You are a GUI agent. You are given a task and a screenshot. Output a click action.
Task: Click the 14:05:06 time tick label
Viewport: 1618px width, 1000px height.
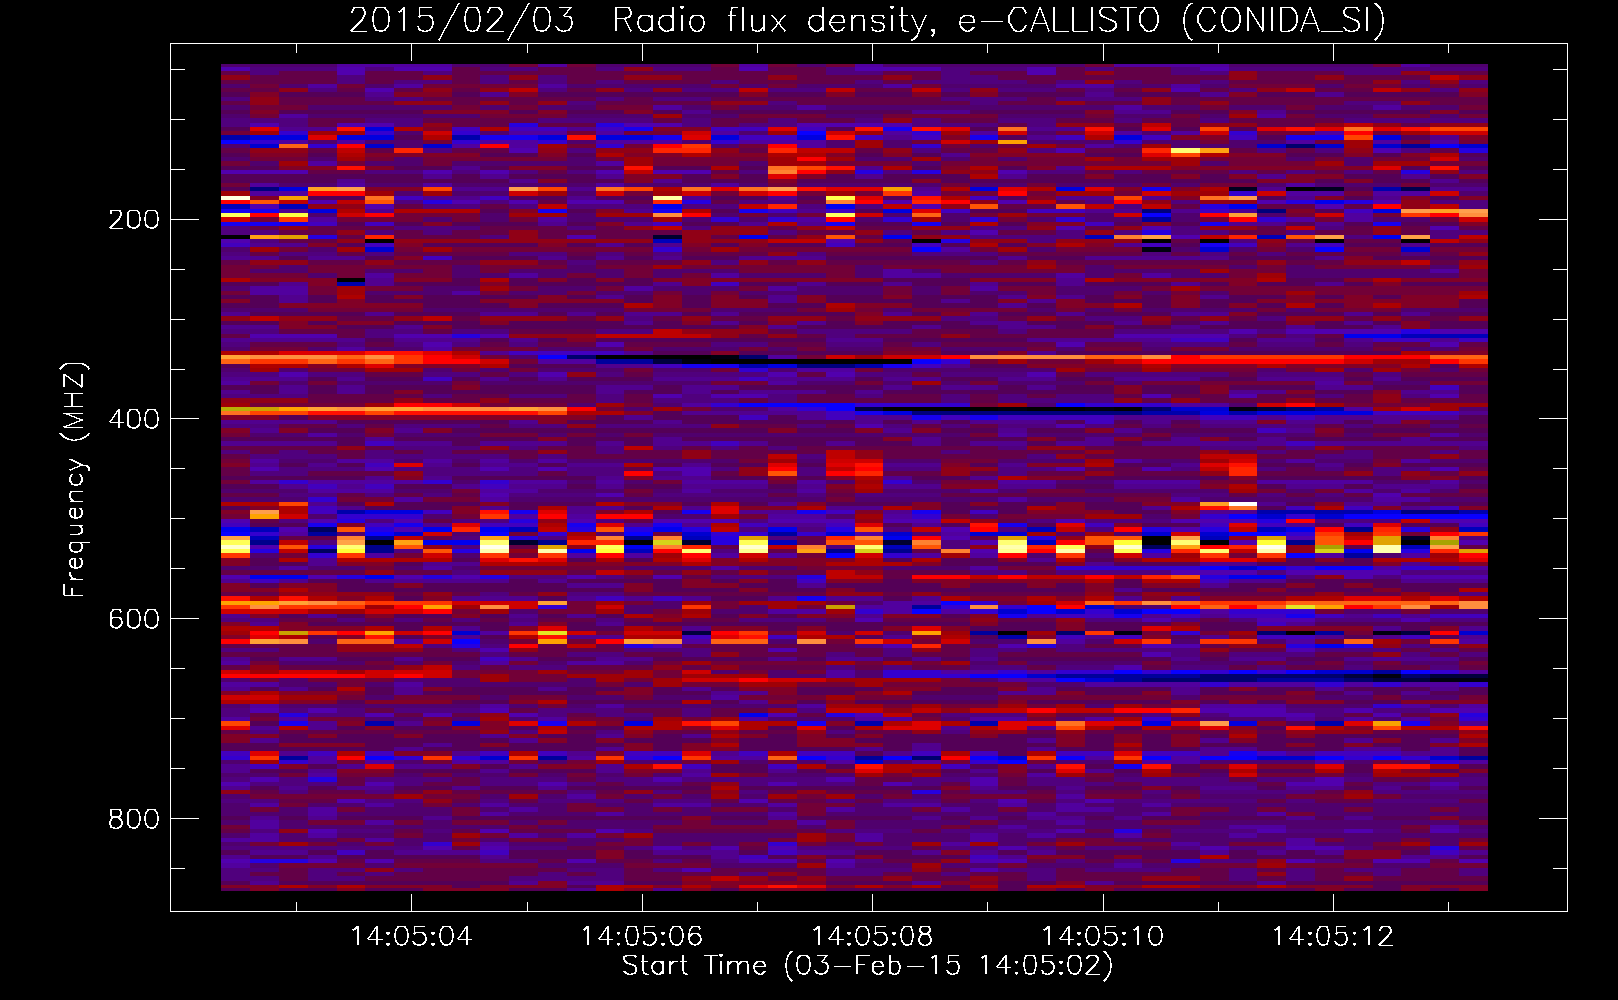(642, 937)
